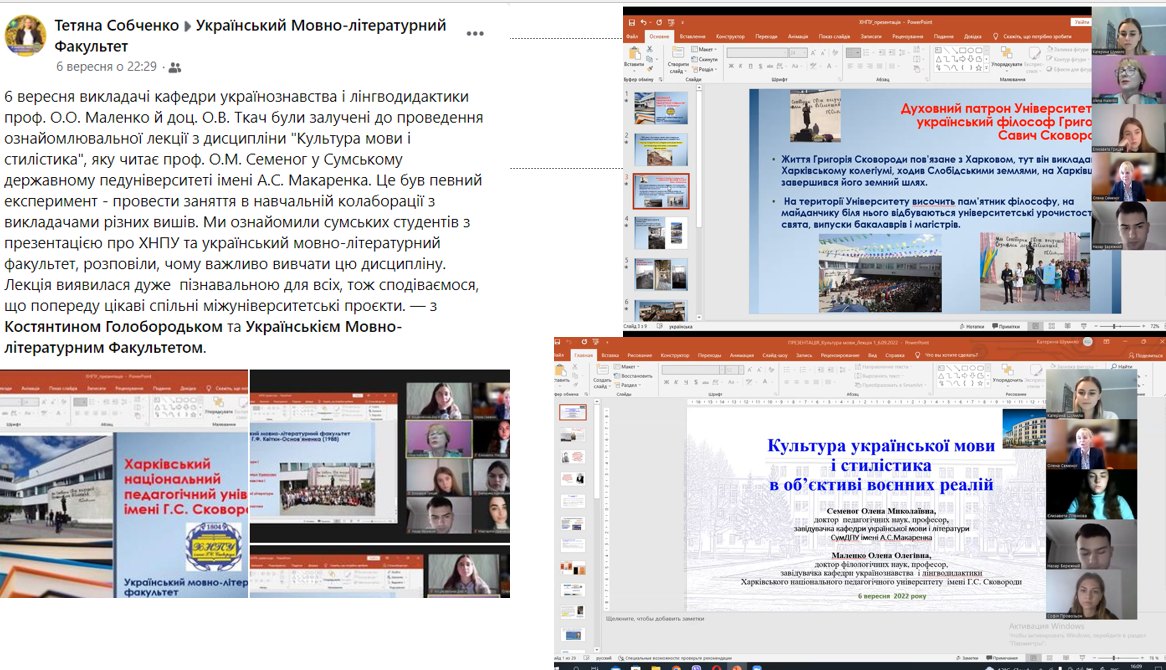The image size is (1166, 670).
Task: Click the 'Щелкните, чтобы добавить заметки' notes field
Action: coord(655,618)
